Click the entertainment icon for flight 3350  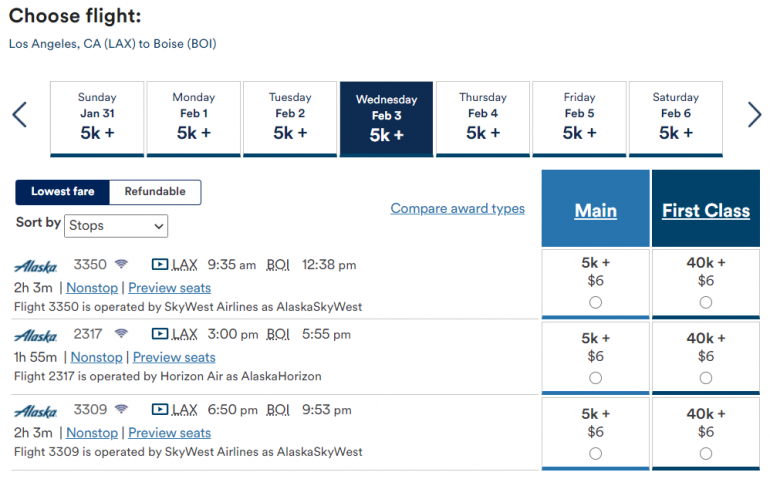[x=159, y=265]
